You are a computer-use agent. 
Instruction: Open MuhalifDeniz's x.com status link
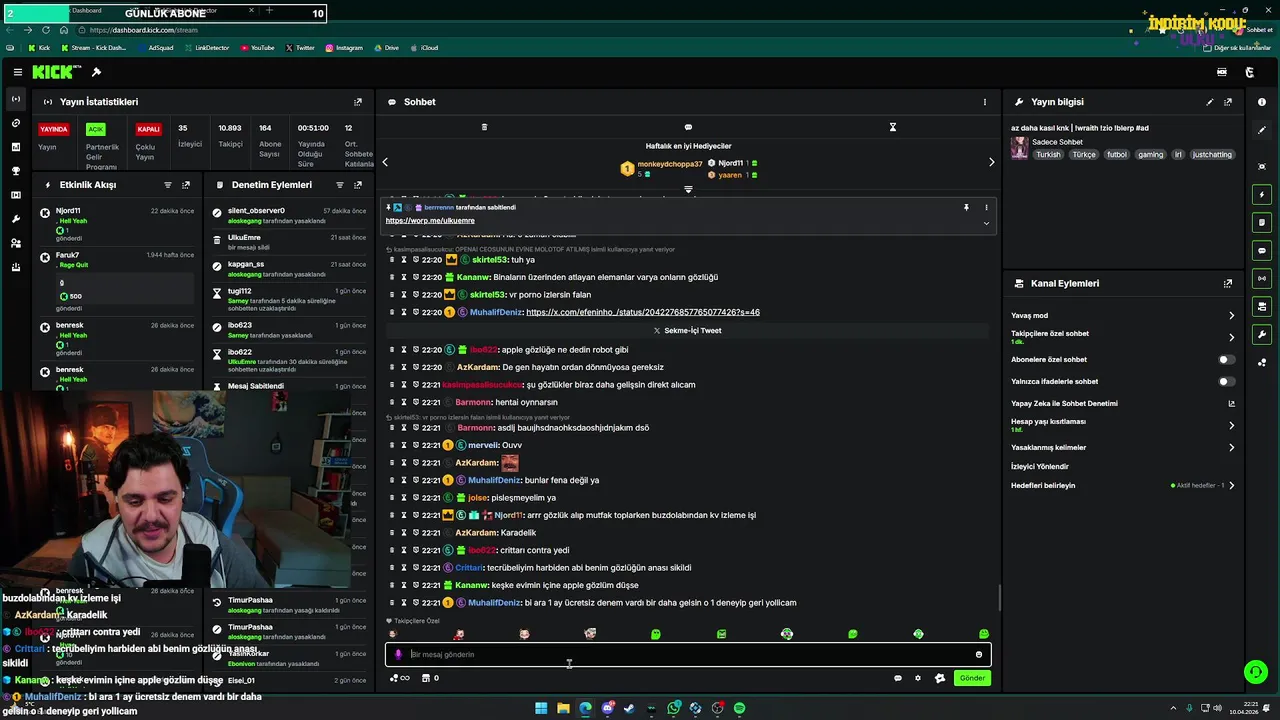[x=643, y=312]
